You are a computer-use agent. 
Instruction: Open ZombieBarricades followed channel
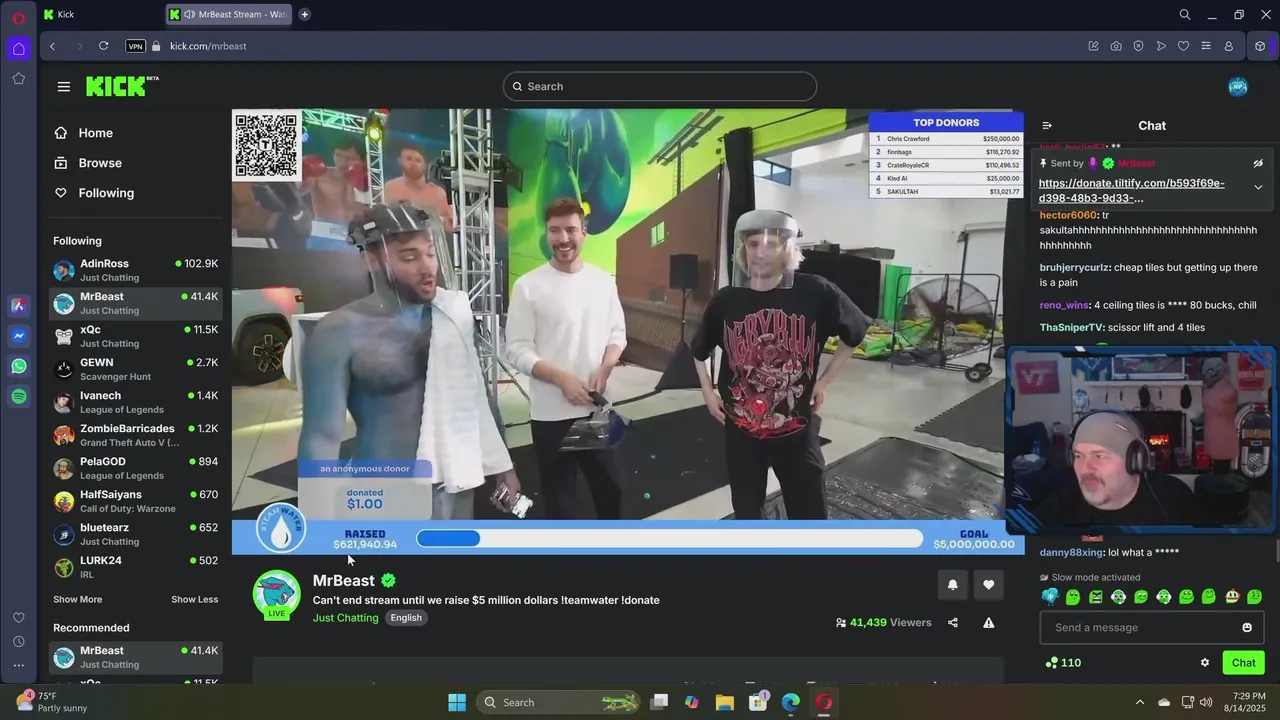[136, 436]
